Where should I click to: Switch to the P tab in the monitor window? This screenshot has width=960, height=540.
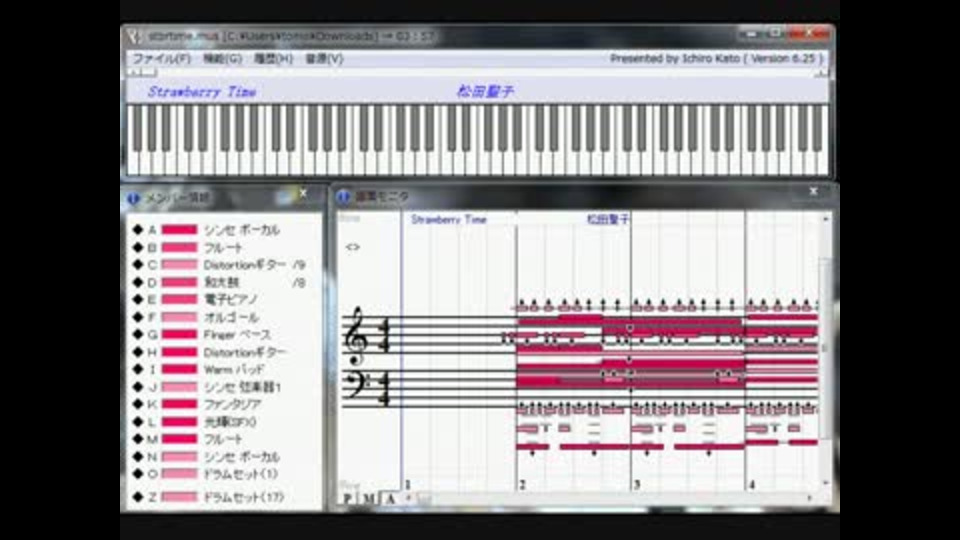(x=348, y=498)
